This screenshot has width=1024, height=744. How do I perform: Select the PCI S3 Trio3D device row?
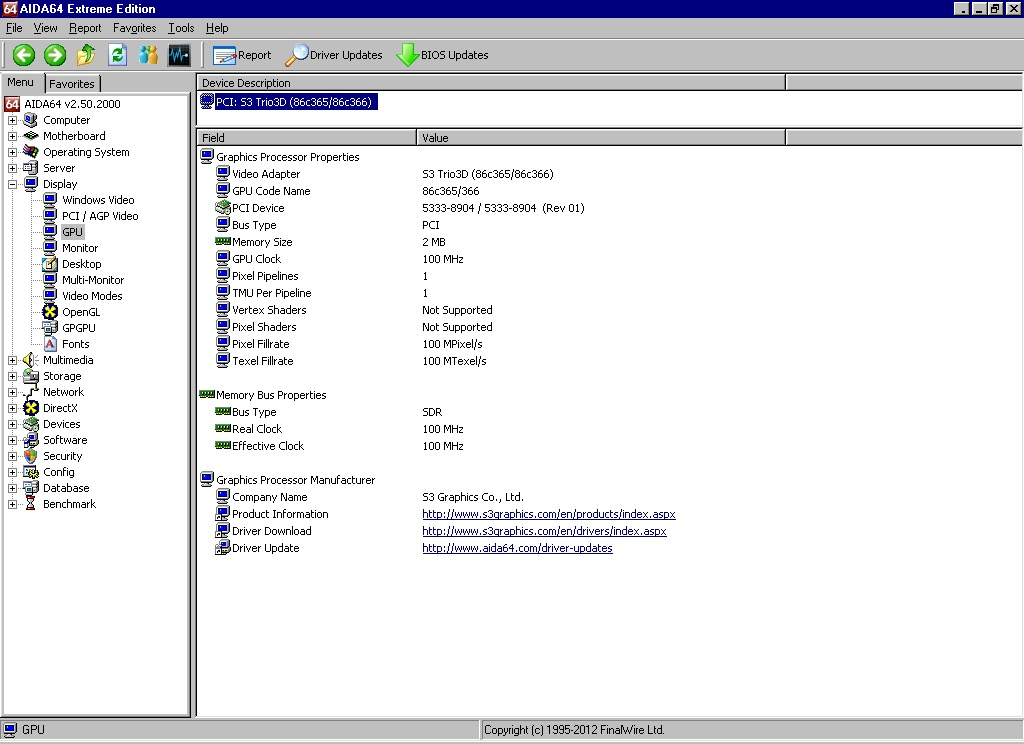click(295, 102)
